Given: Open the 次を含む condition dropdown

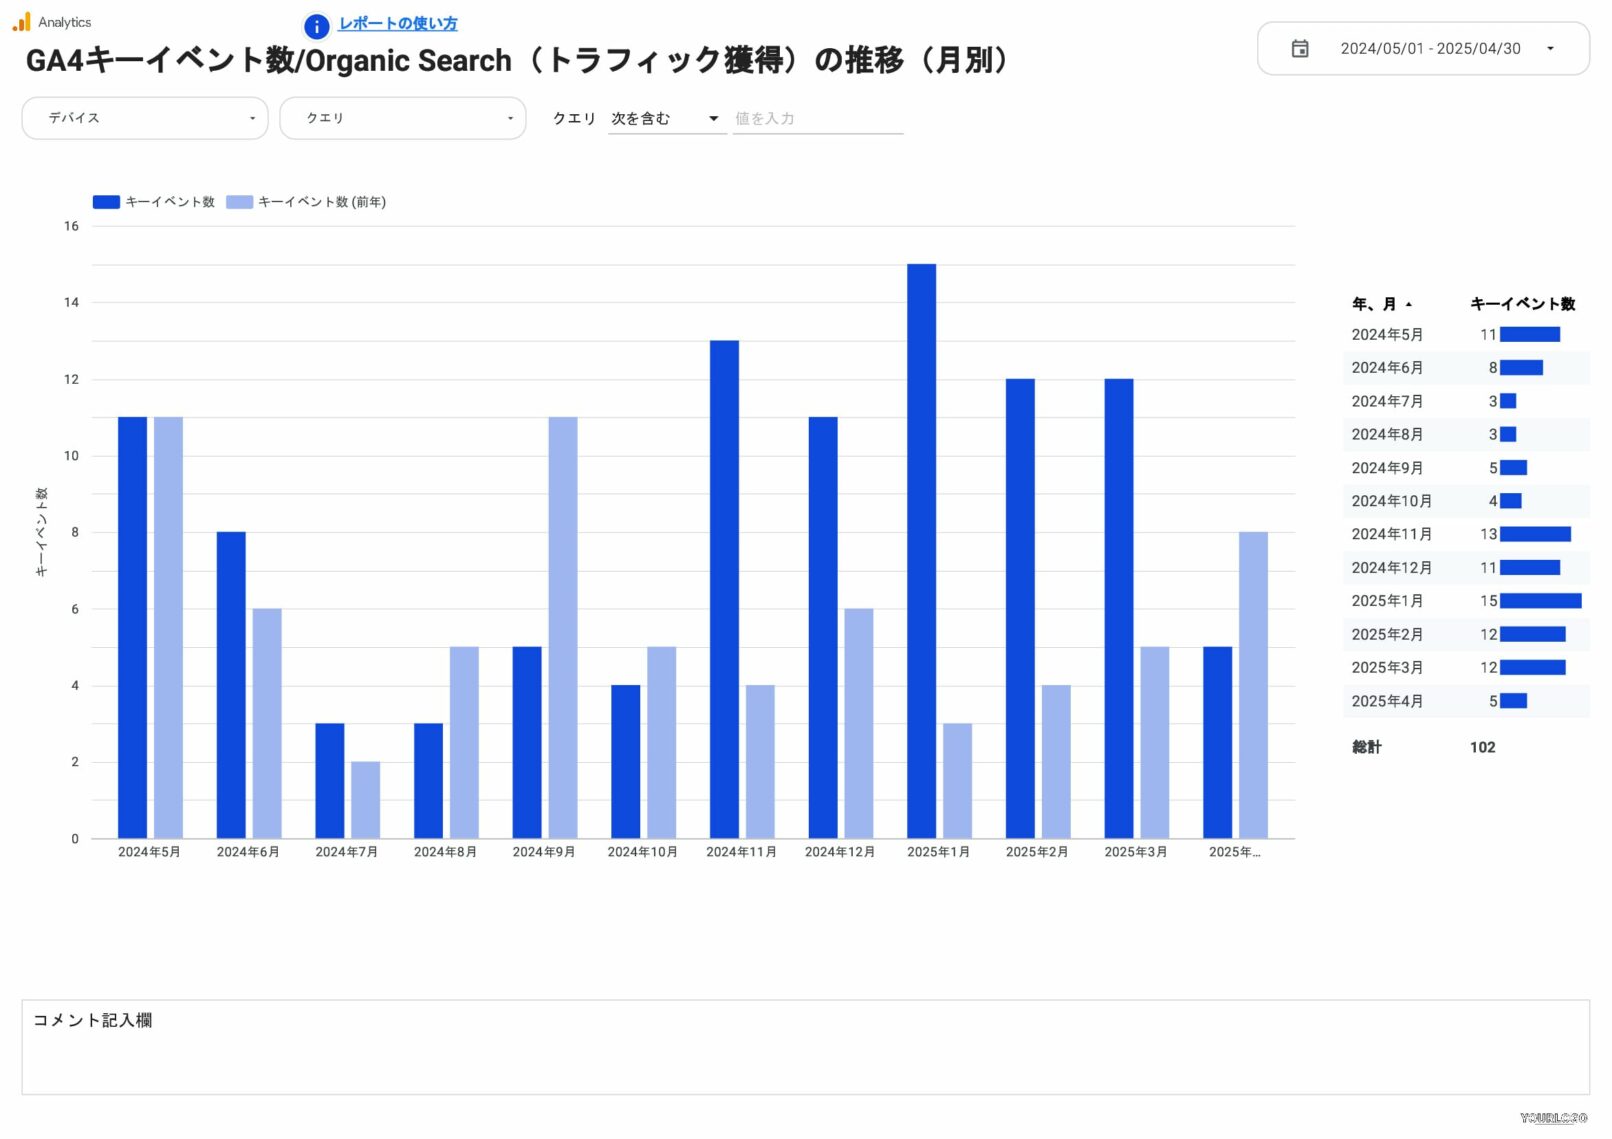Looking at the screenshot, I should [x=666, y=117].
